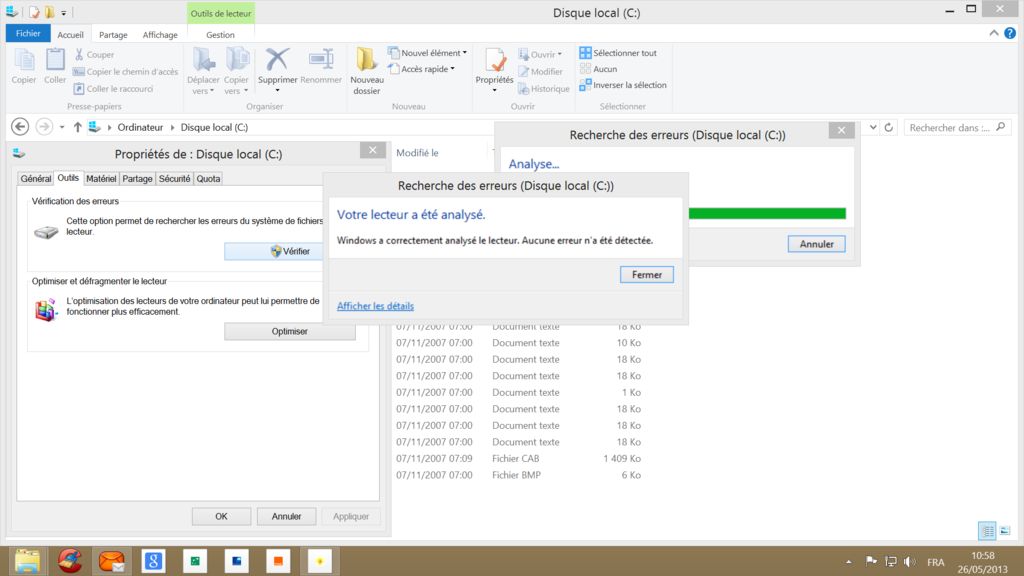Screen dimensions: 1024x576
Task: Open the blue help question mark
Action: pyautogui.click(x=1010, y=34)
